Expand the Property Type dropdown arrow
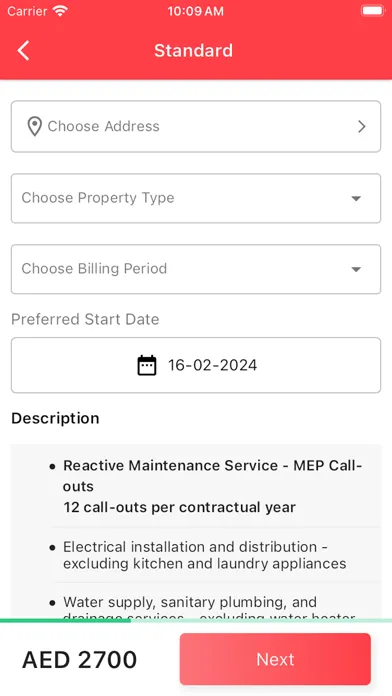 point(356,198)
